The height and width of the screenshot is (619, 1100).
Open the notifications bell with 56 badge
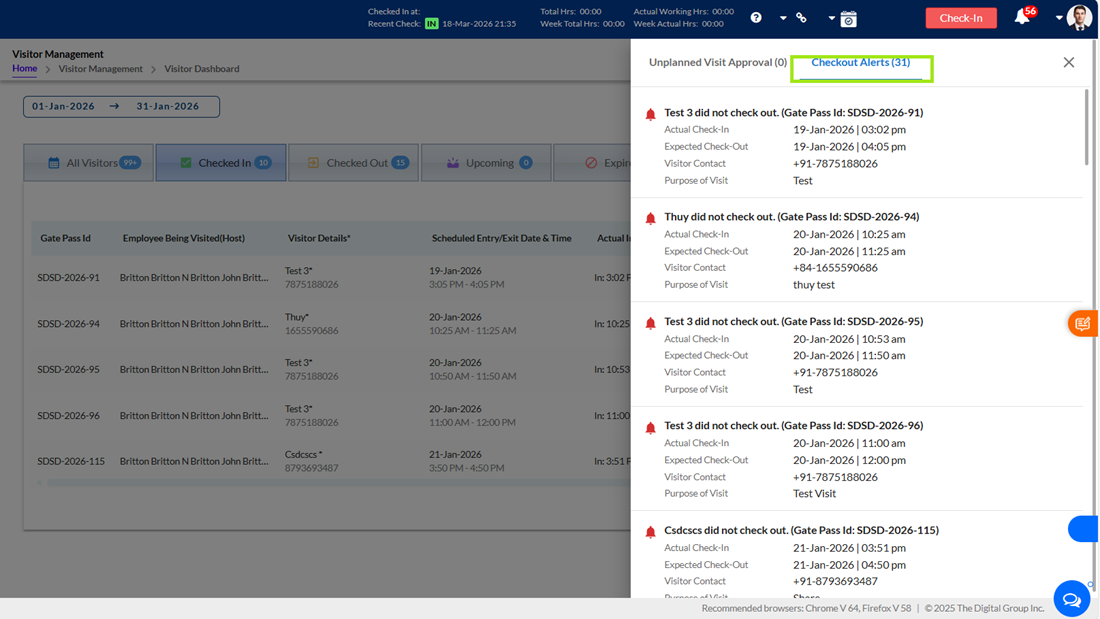click(1022, 18)
